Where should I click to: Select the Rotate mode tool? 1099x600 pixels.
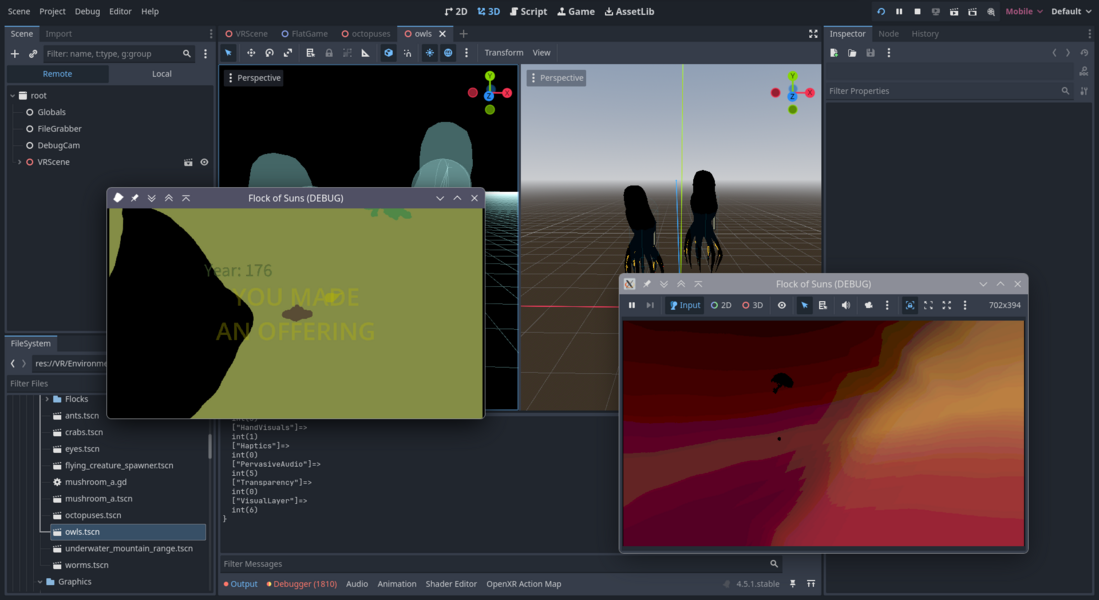tap(268, 52)
